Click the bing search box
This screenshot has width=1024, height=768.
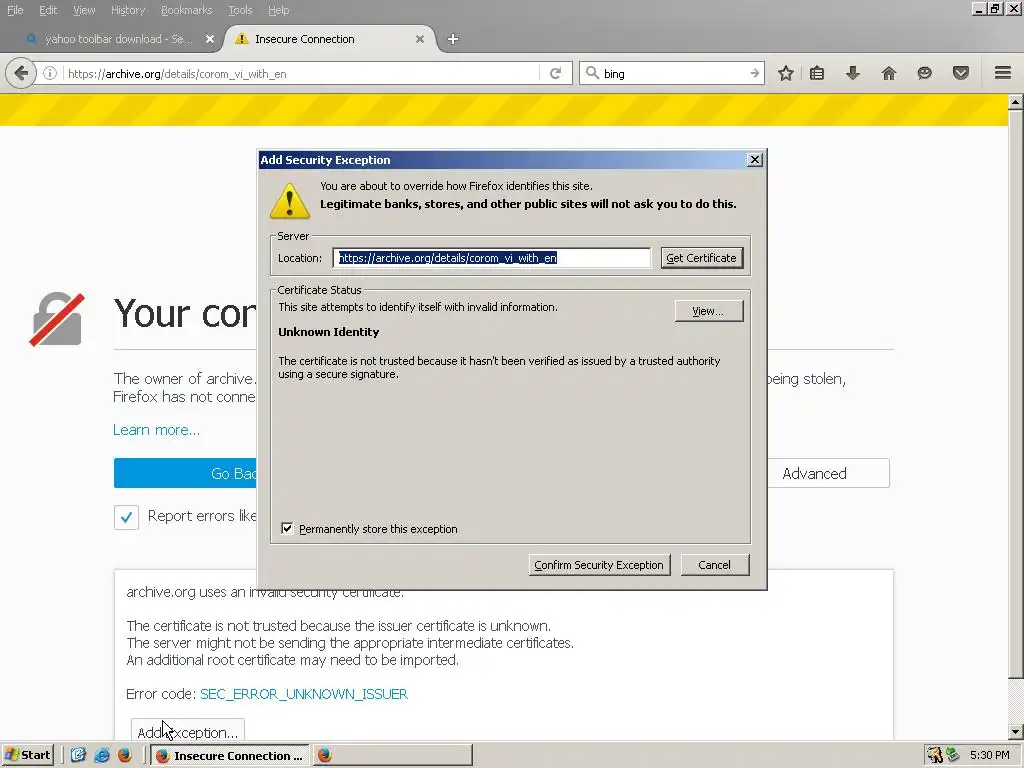click(x=673, y=73)
